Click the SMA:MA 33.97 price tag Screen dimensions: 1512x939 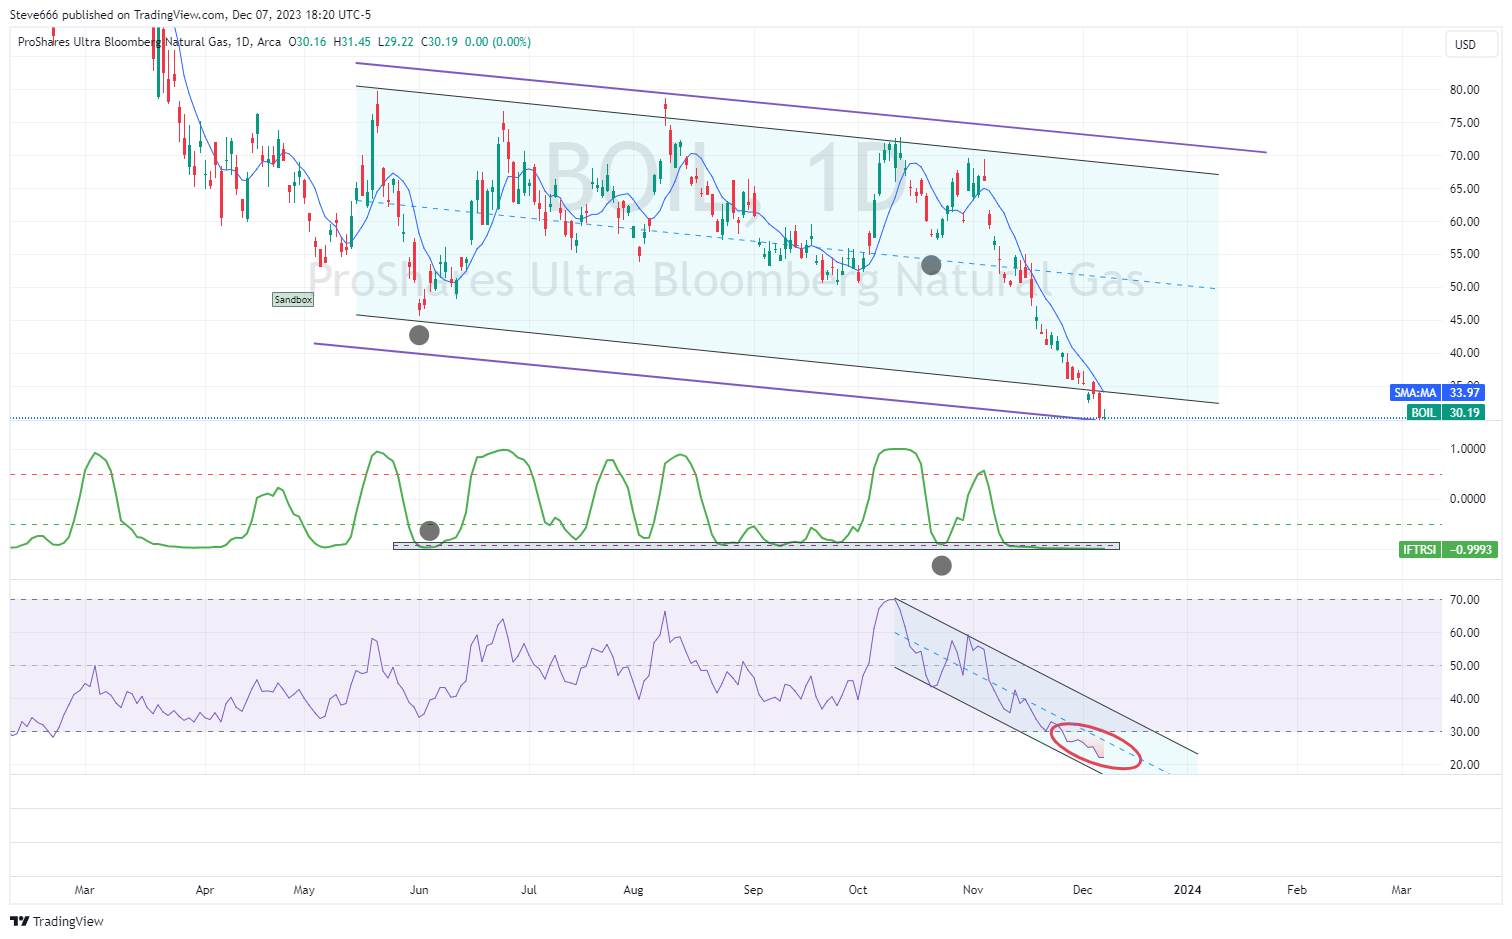pos(1437,393)
